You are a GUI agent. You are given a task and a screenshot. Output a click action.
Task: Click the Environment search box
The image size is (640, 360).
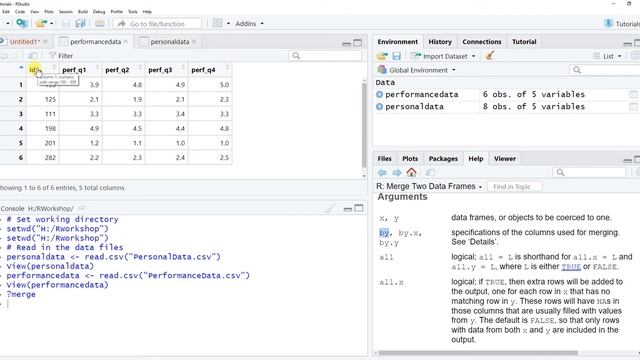[x=605, y=70]
